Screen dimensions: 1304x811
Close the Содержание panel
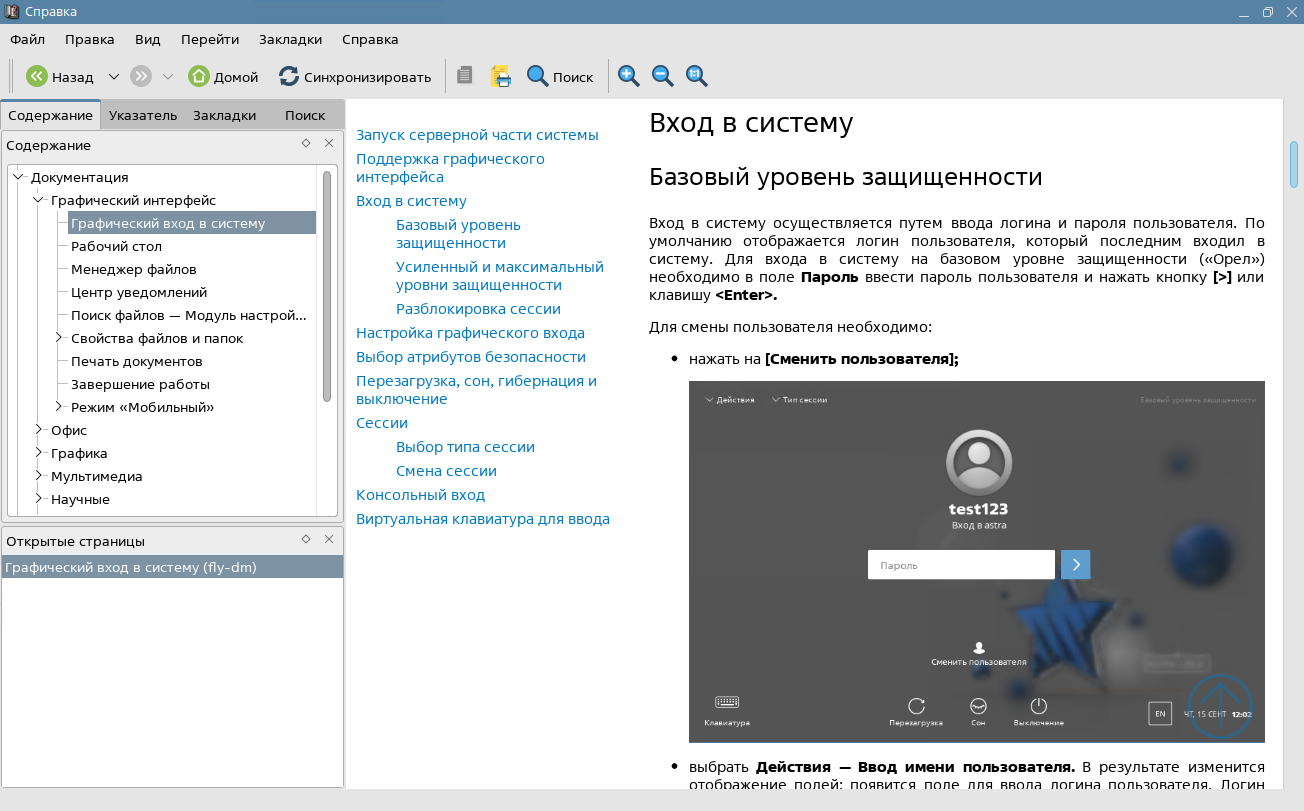click(x=329, y=144)
